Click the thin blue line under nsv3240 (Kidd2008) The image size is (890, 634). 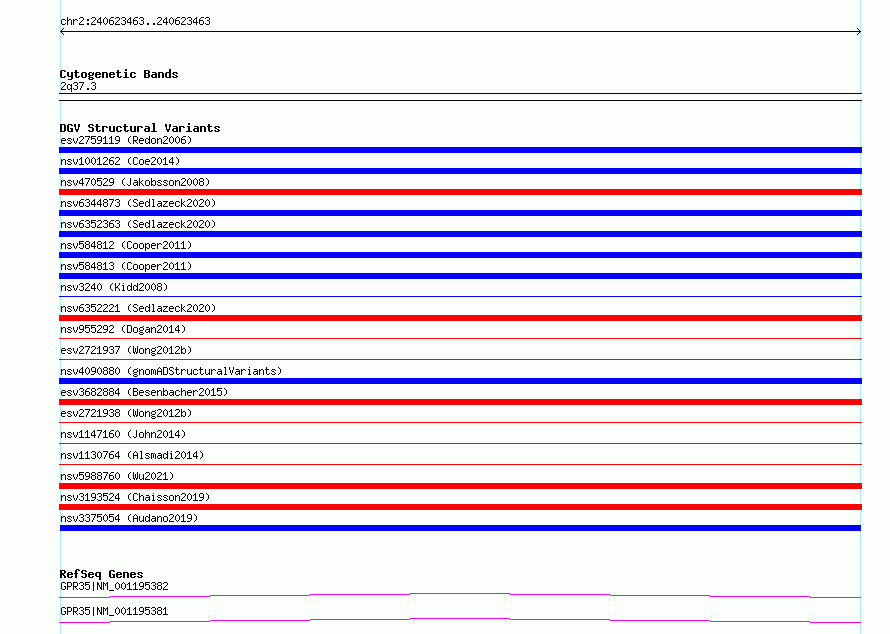pos(460,296)
